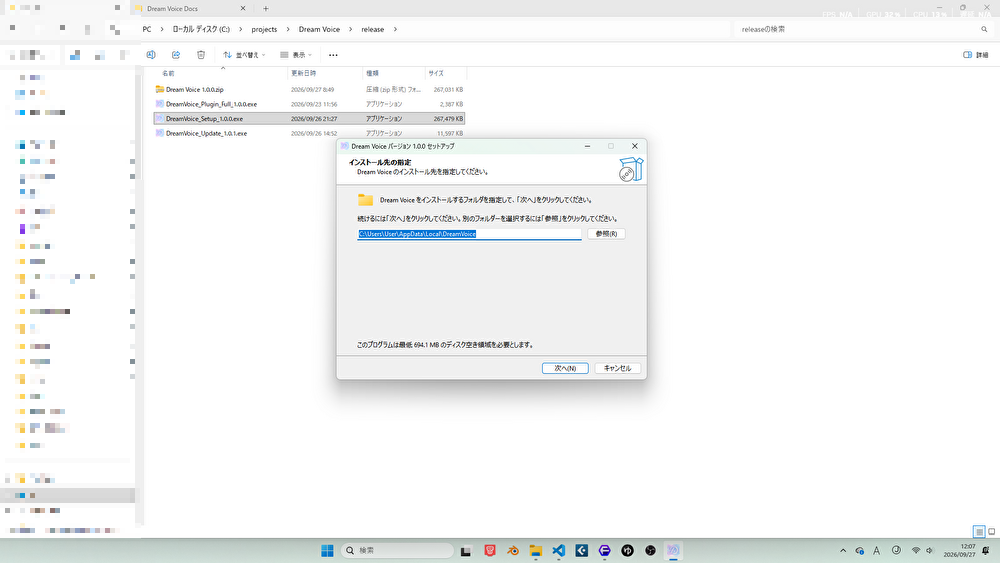Expand the chevron after projects in breadcrumb
1000x563 pixels.
pos(288,29)
